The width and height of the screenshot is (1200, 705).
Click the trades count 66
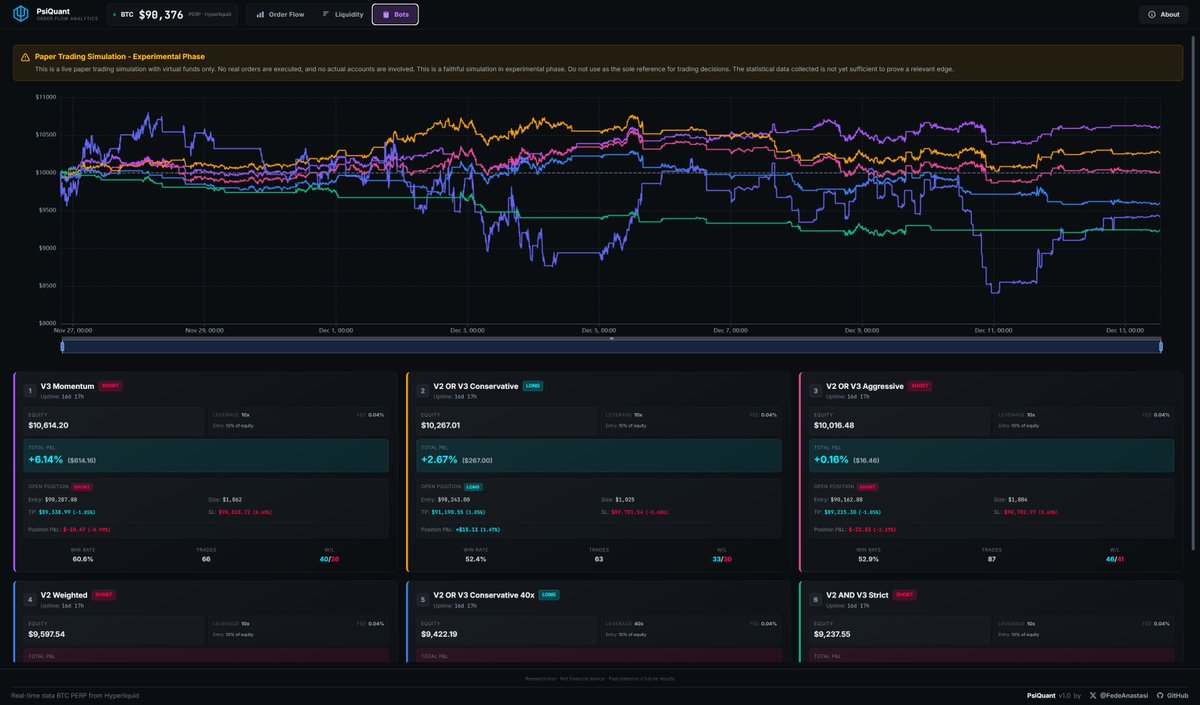coord(206,559)
